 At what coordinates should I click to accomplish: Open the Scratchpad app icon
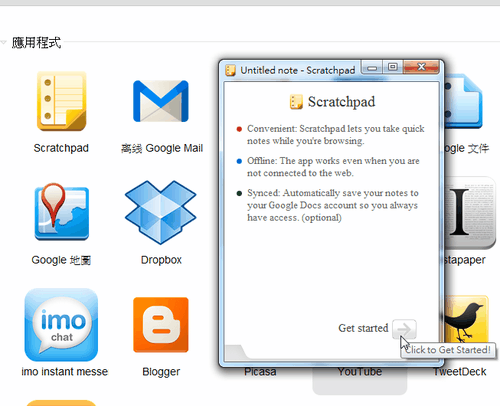61,101
